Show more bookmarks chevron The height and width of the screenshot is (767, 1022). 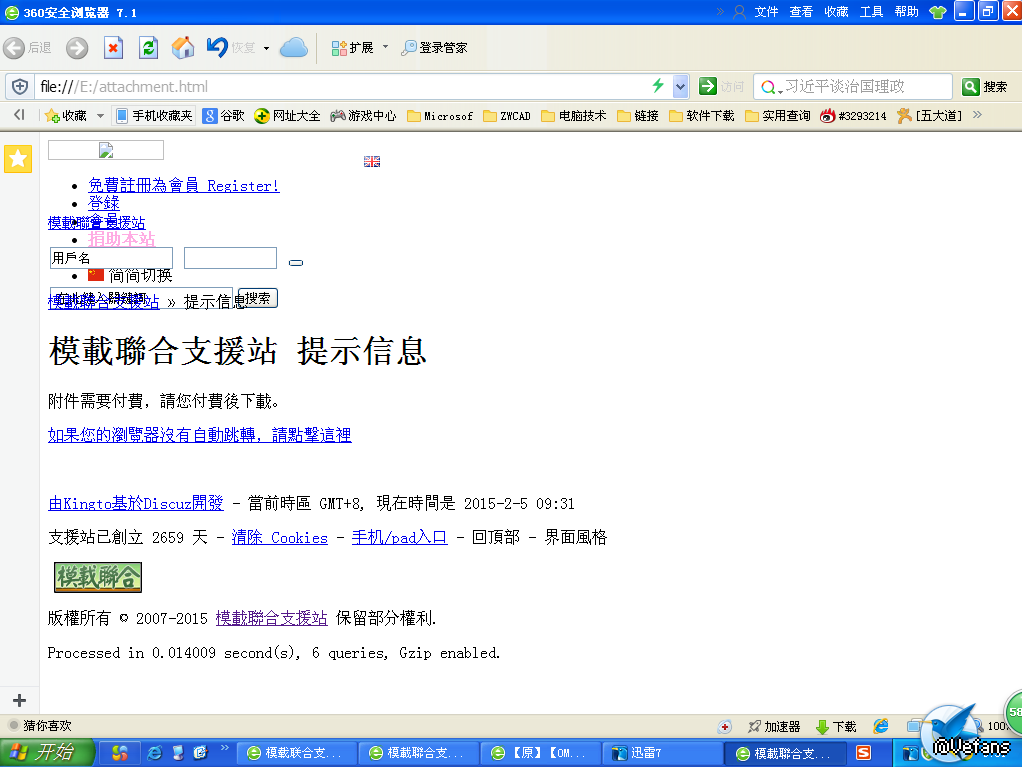tap(977, 115)
